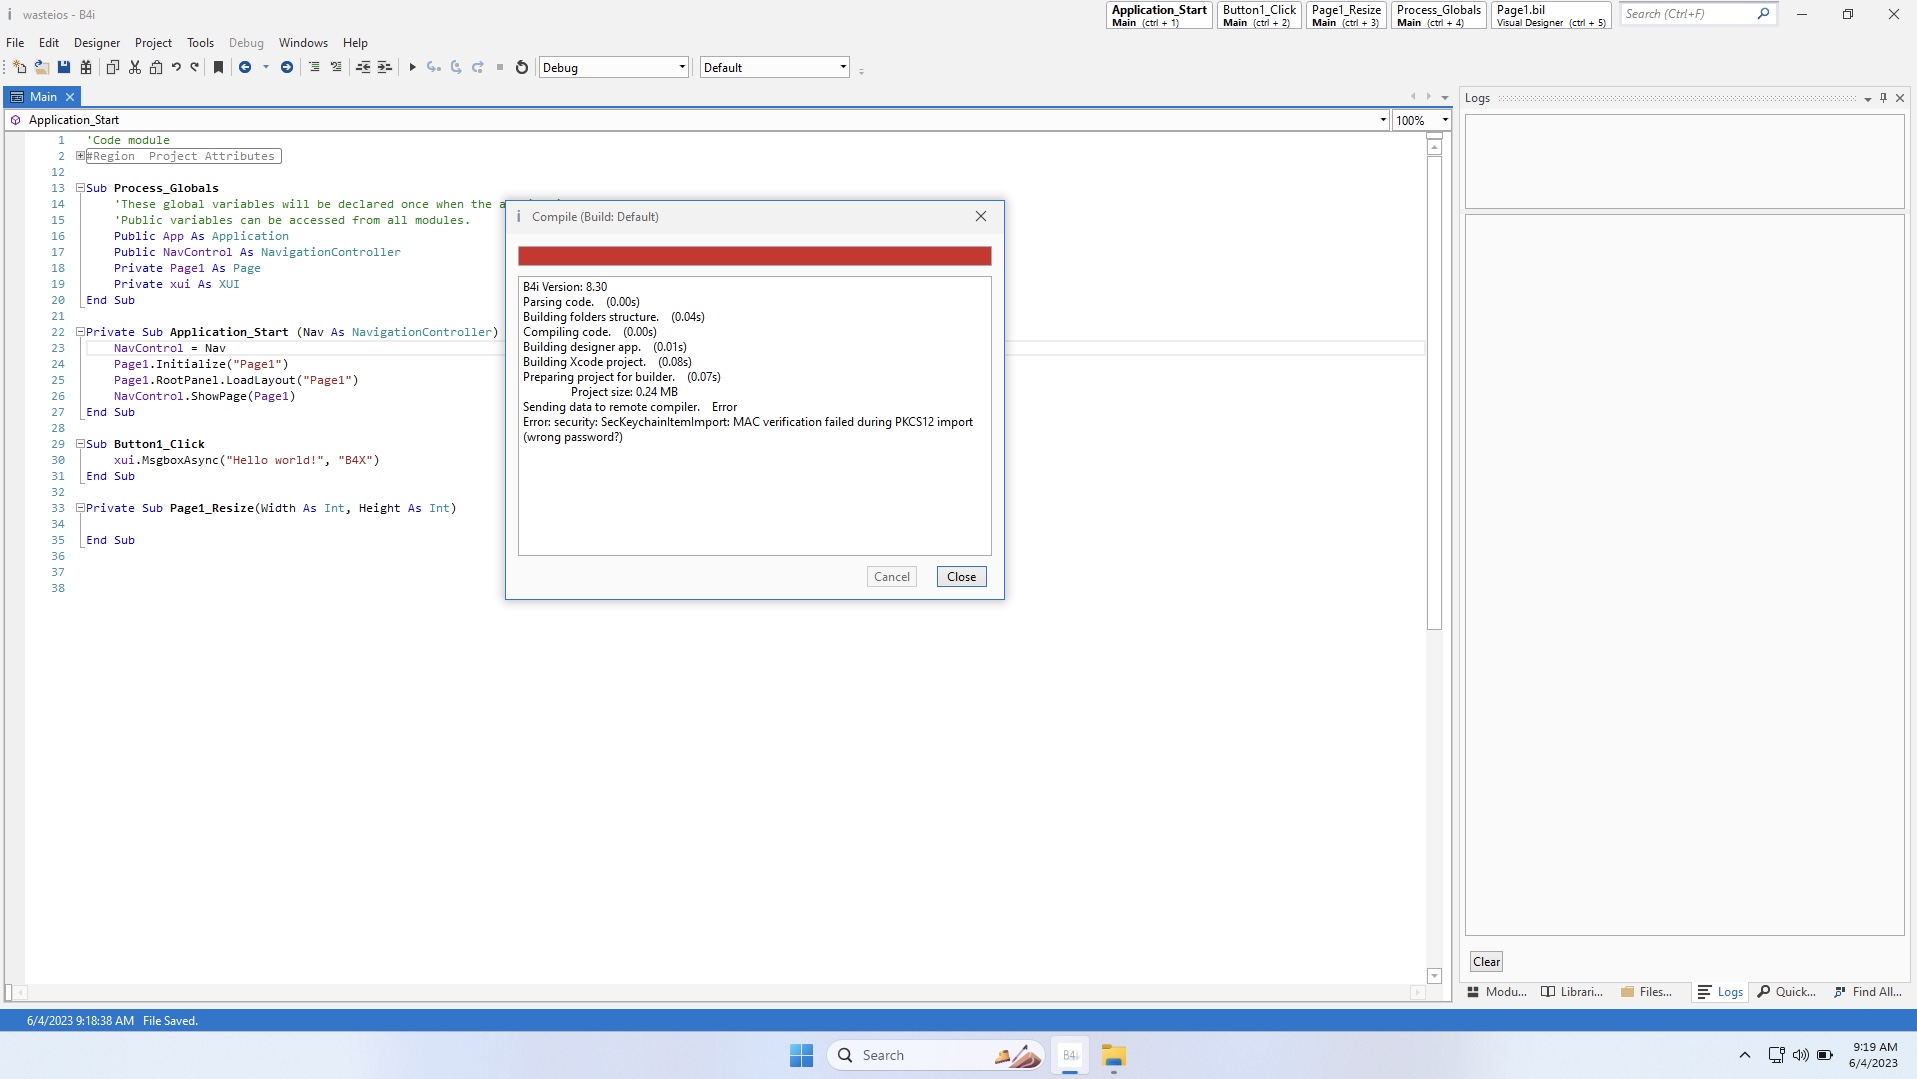Clear the Logs panel
The height and width of the screenshot is (1079, 1917).
1486,962
